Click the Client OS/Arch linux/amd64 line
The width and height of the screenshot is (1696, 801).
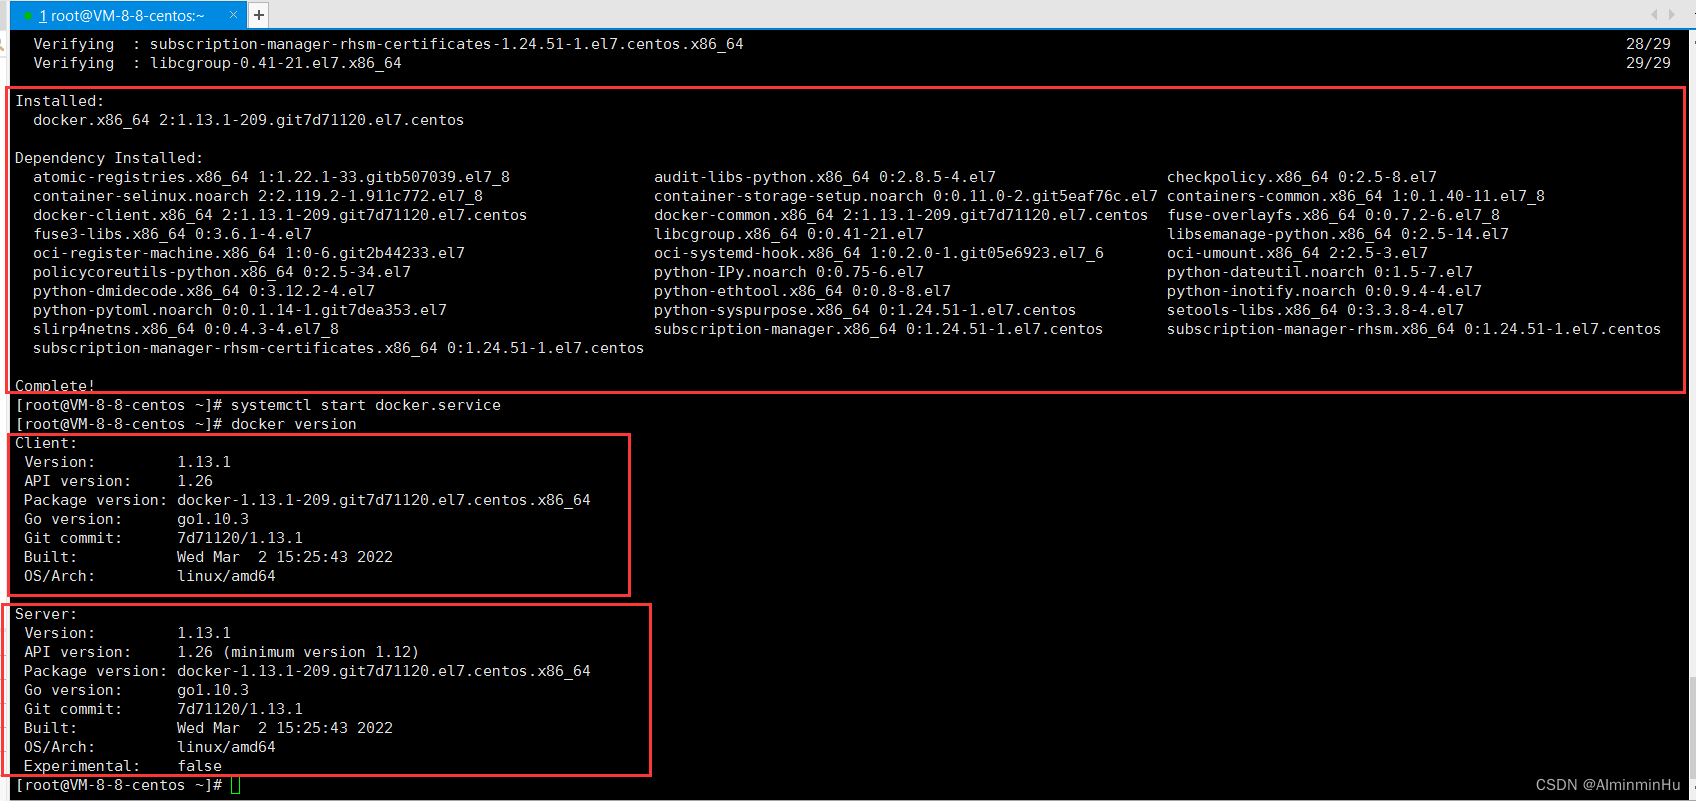[x=150, y=576]
